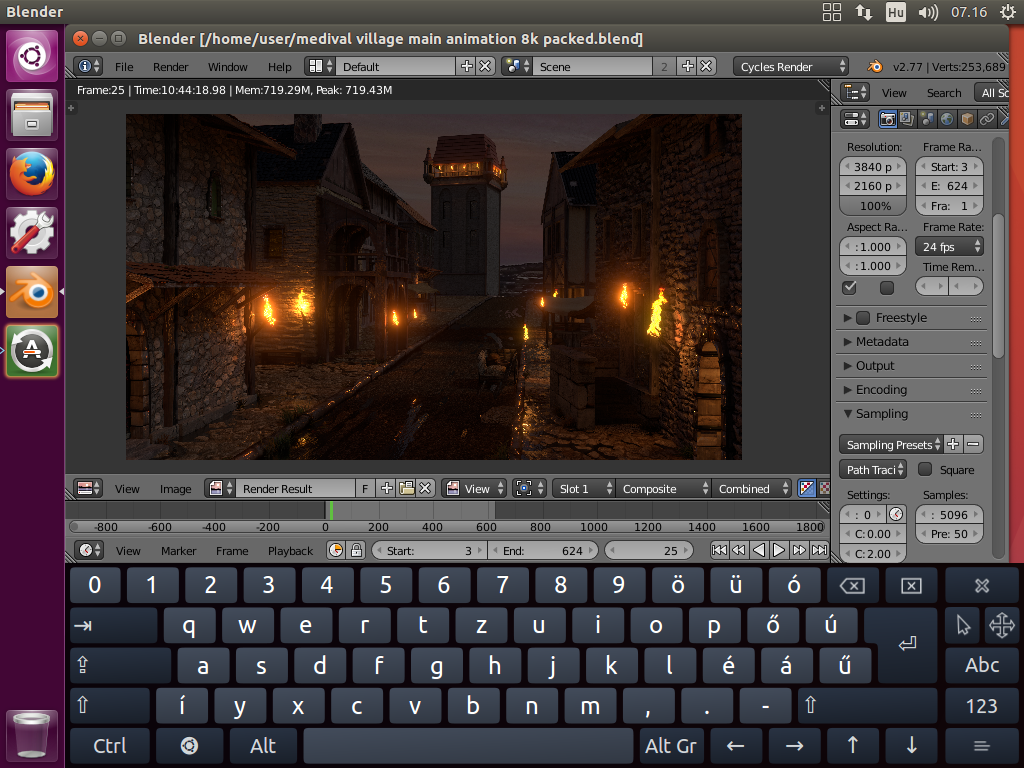Open the Sampling Presets dropdown
The image size is (1024, 768).
pos(891,445)
